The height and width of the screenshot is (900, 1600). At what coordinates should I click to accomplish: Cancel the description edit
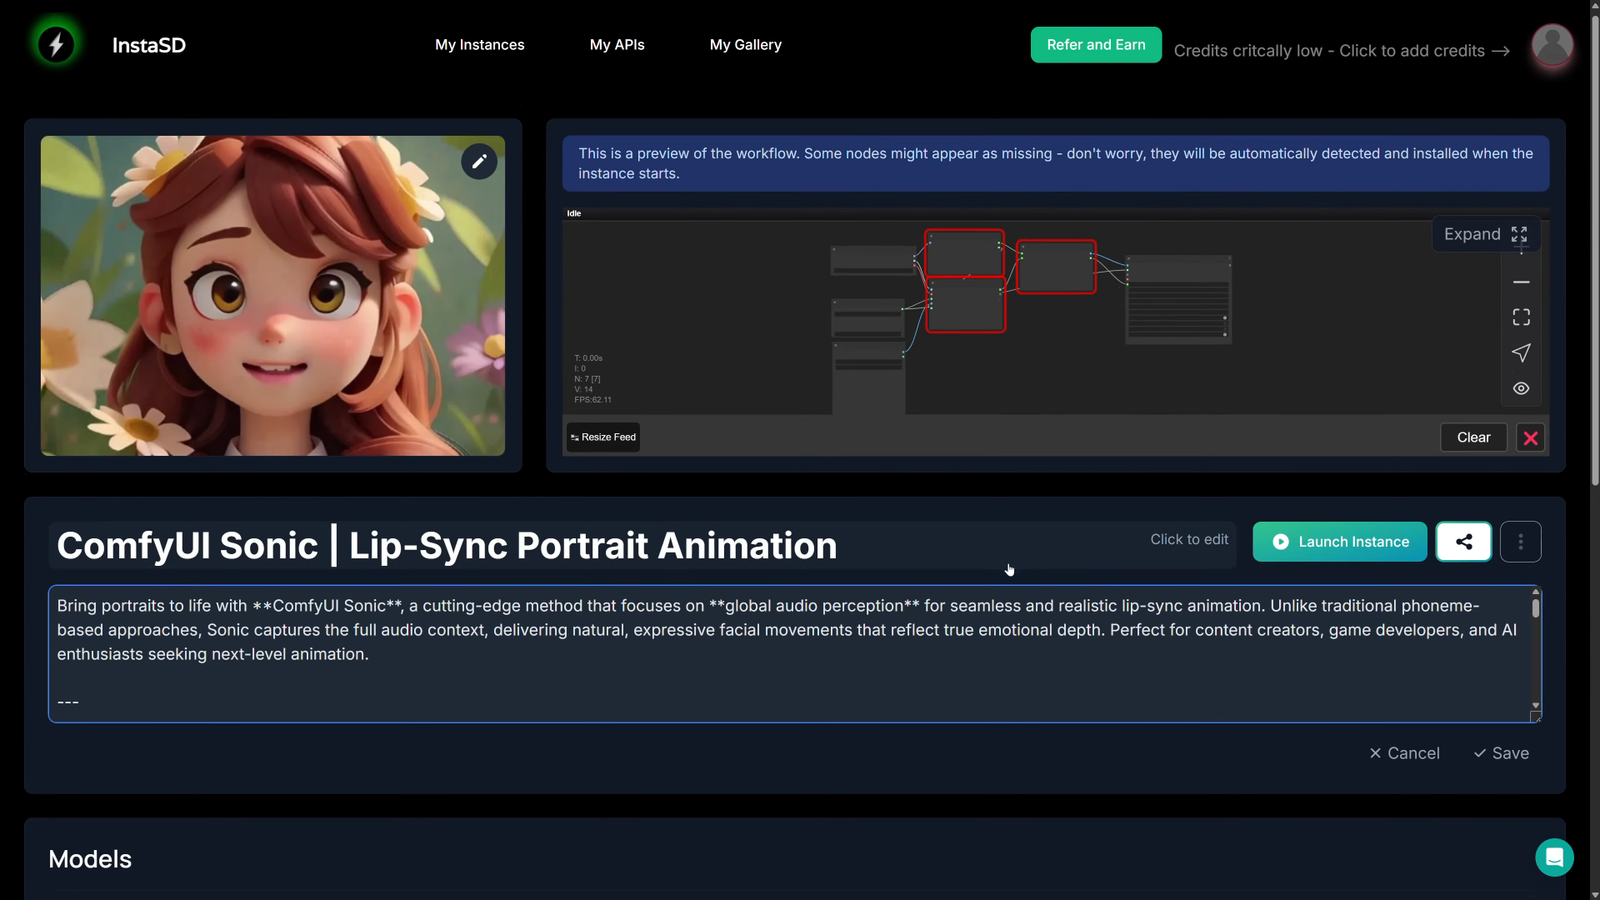tap(1404, 753)
